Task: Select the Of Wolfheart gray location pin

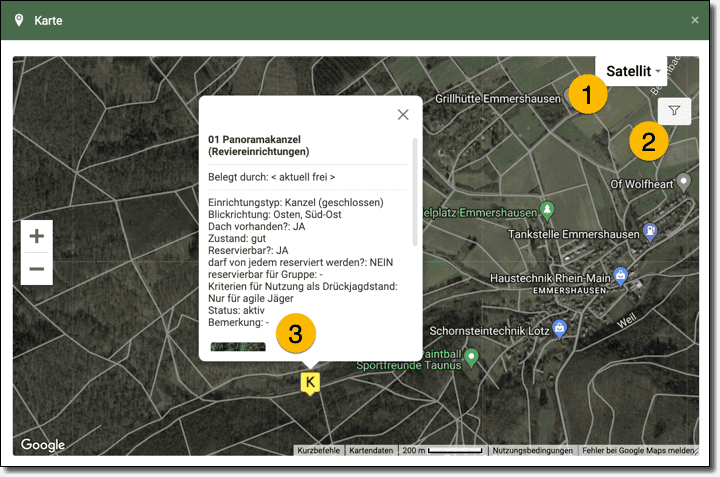Action: point(684,182)
